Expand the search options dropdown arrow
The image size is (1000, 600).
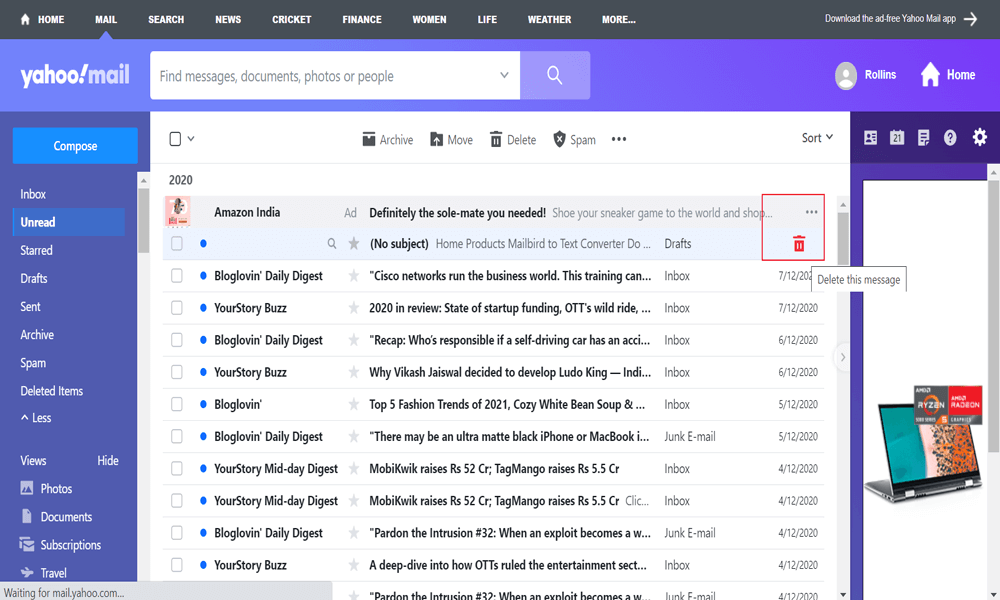click(504, 76)
